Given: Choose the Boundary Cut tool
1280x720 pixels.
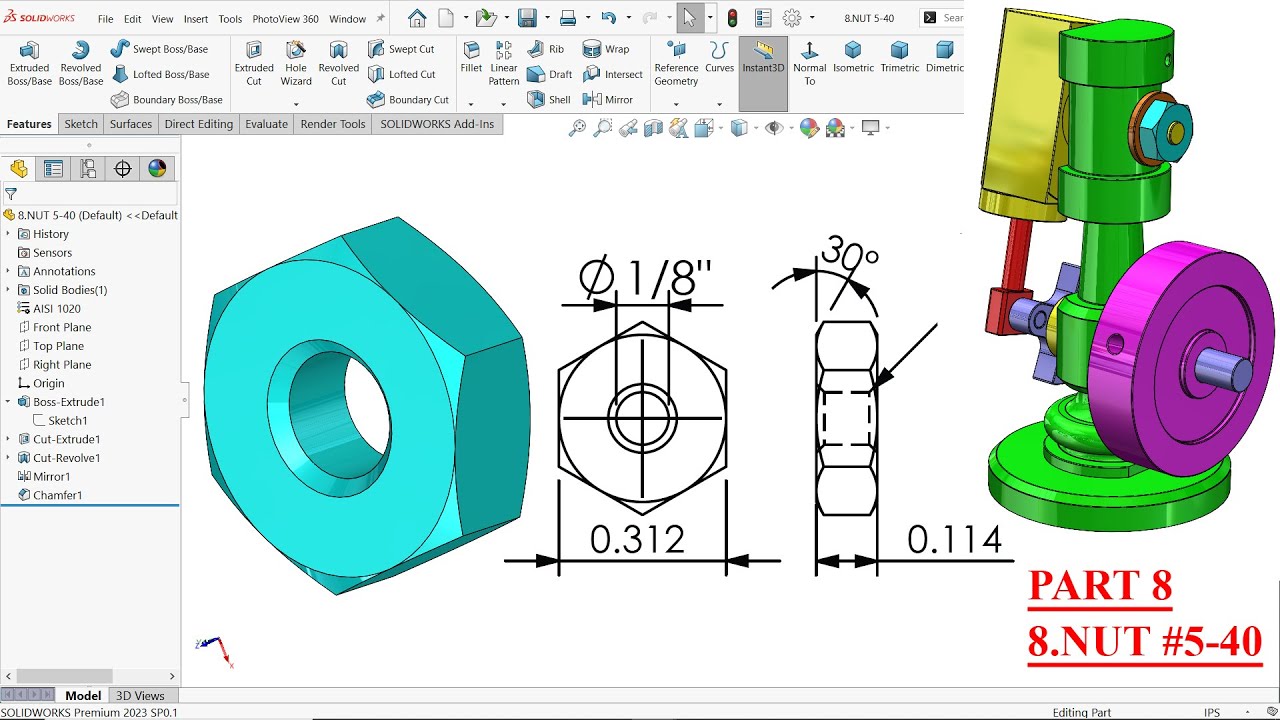Looking at the screenshot, I should coord(408,100).
